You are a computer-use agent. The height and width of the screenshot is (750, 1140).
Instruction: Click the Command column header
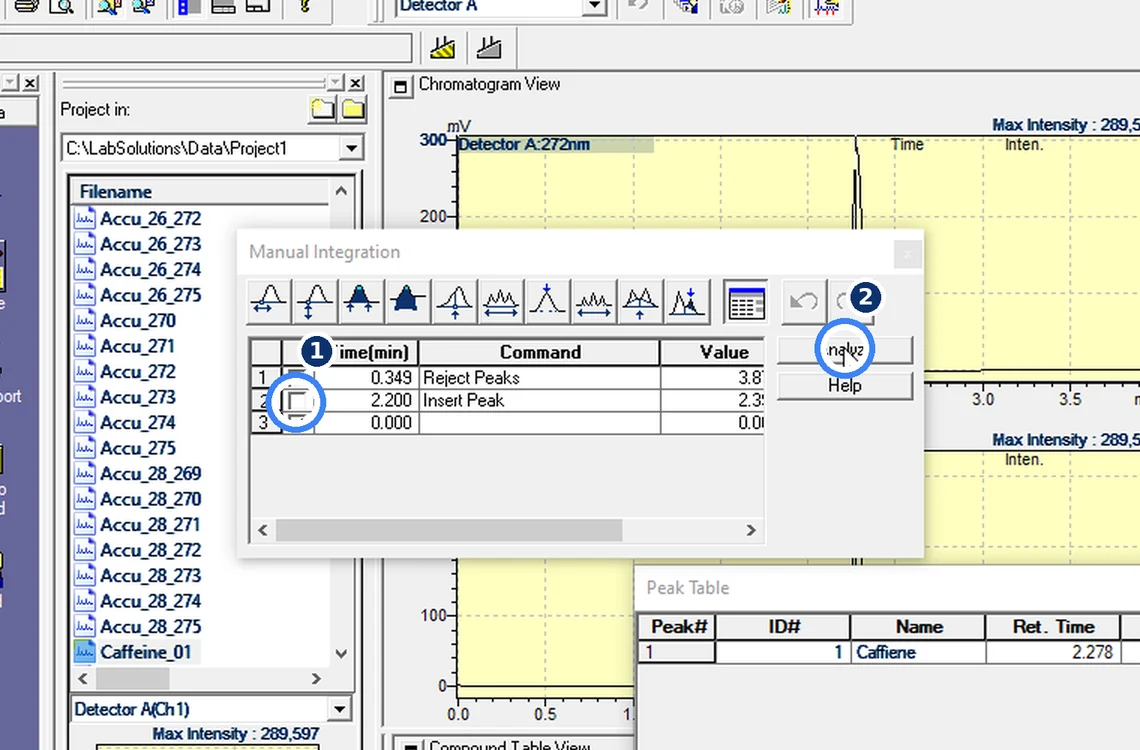tap(539, 352)
